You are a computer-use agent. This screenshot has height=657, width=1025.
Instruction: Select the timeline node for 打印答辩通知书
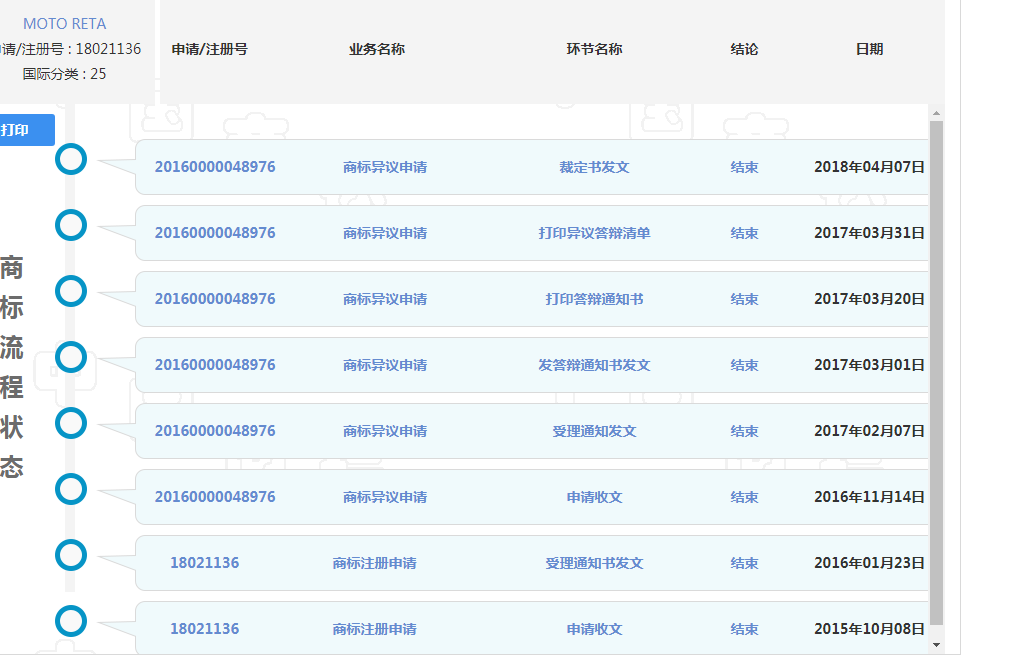click(x=71, y=291)
